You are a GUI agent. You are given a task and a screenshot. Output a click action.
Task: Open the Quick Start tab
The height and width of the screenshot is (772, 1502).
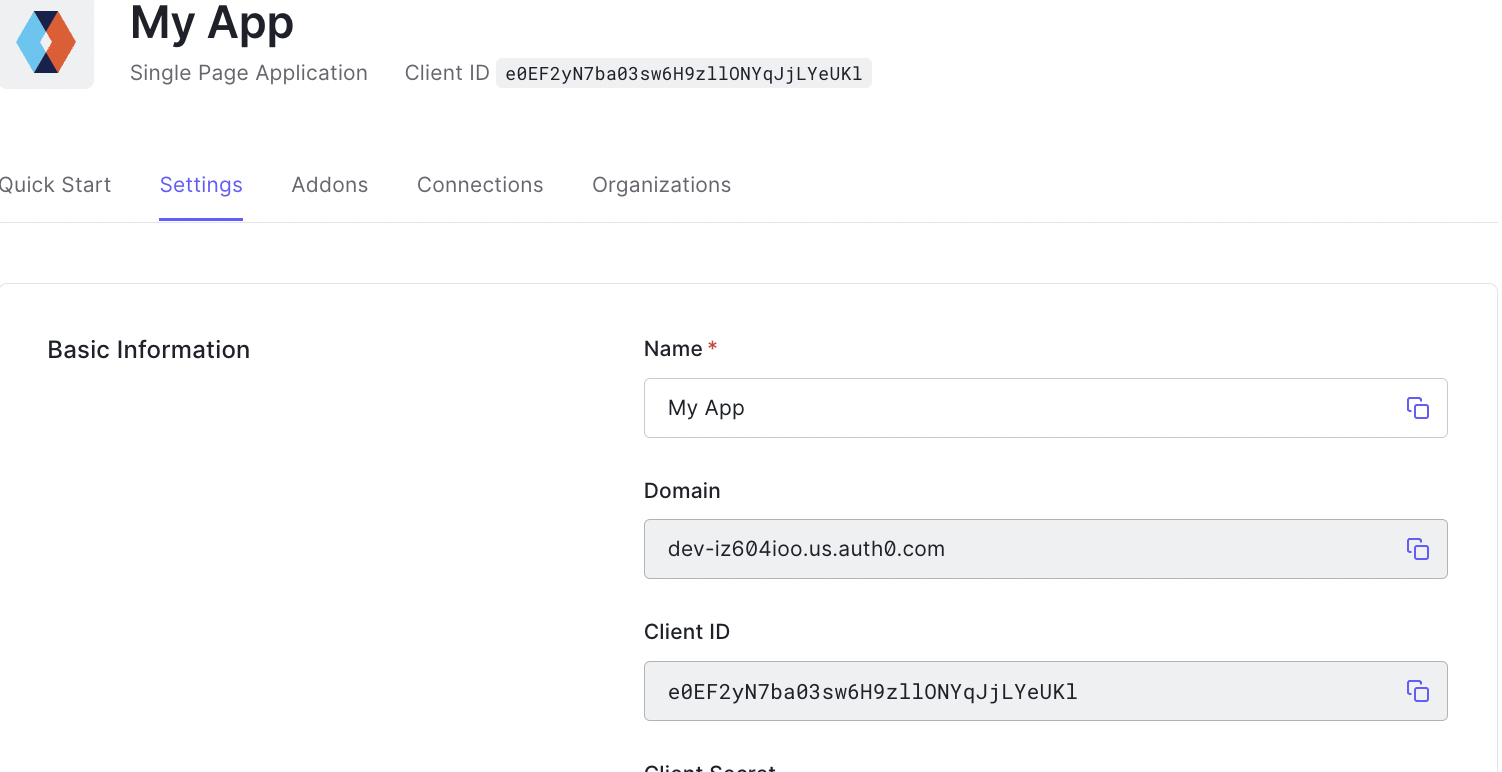pyautogui.click(x=55, y=185)
